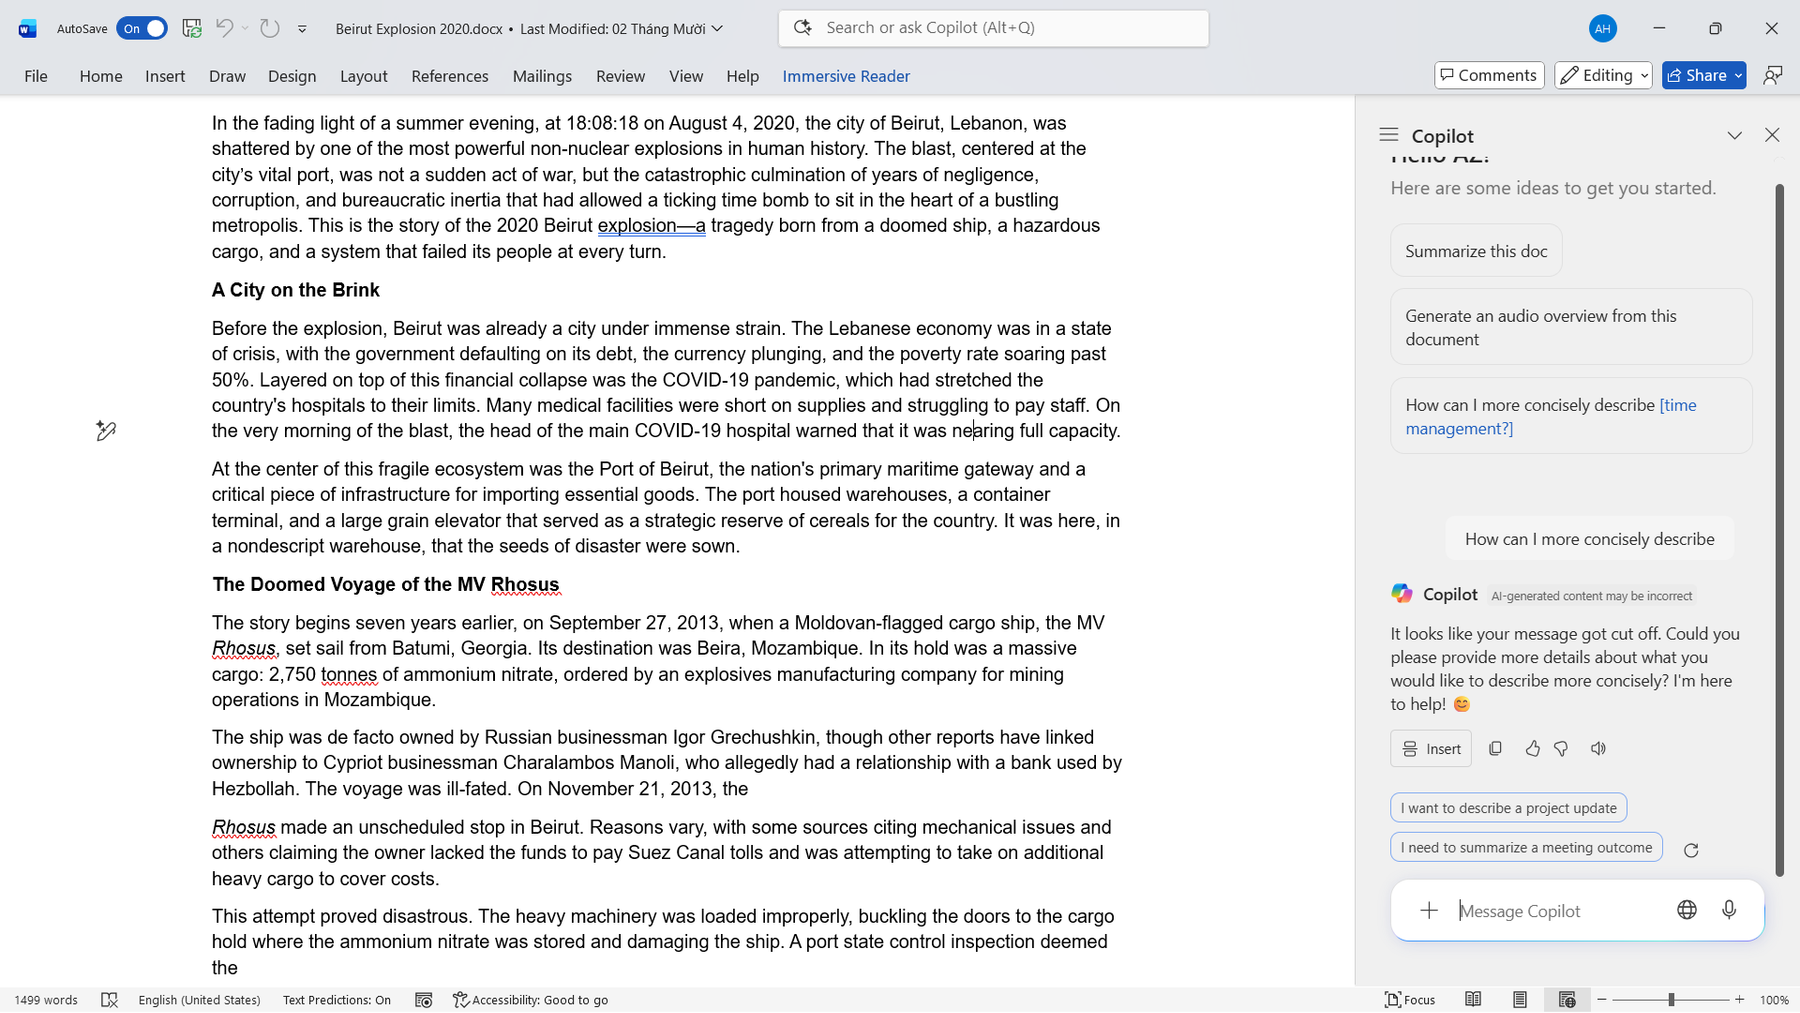Click the copy response icon in Copilot
Viewport: 1800px width, 1013px height.
[x=1495, y=748]
